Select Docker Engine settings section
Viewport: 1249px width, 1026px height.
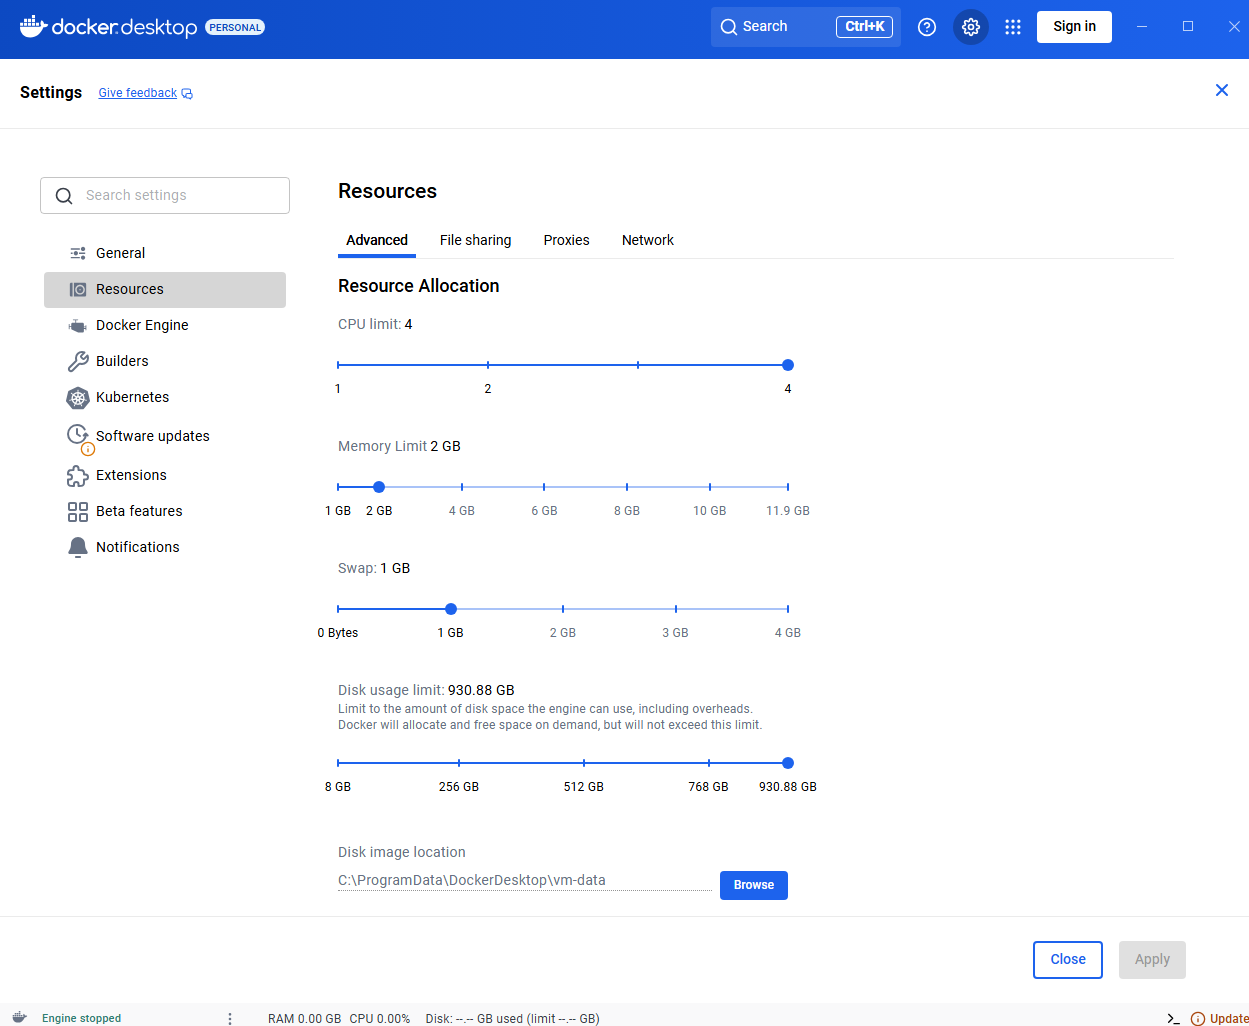click(165, 325)
